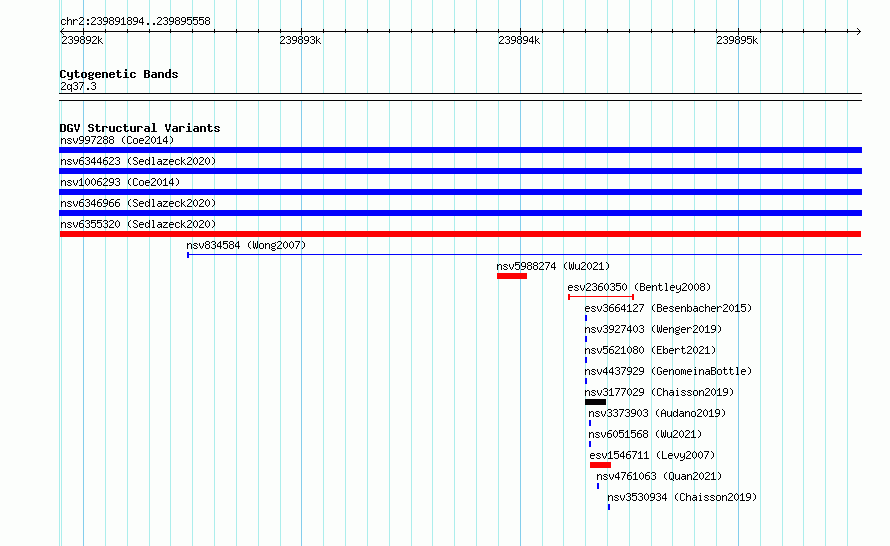Click the nsv3177029 (Chaisson2019) label

coord(659,392)
